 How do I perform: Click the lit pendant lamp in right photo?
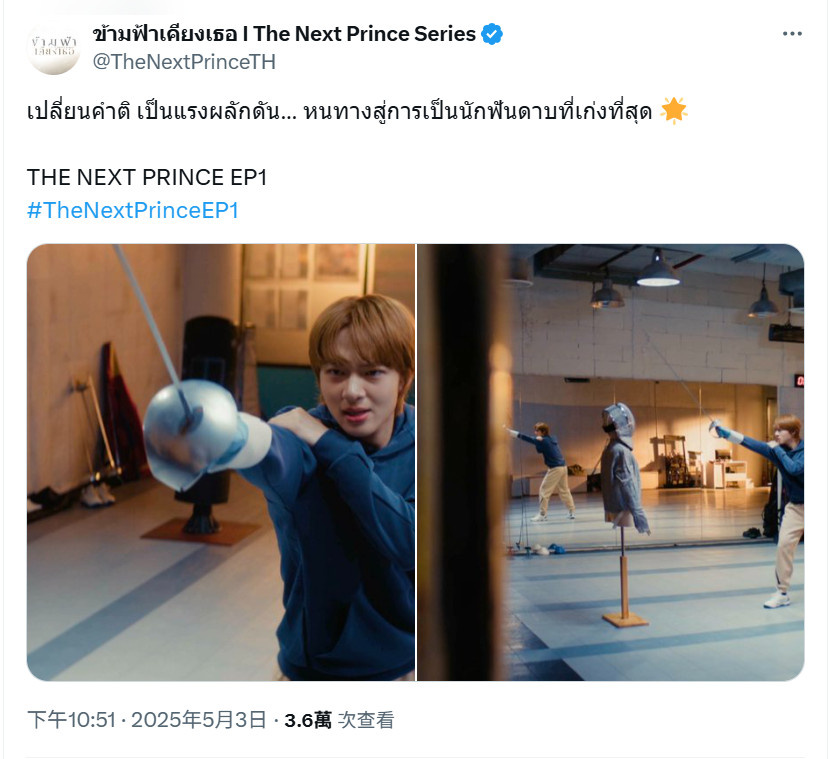(x=658, y=273)
